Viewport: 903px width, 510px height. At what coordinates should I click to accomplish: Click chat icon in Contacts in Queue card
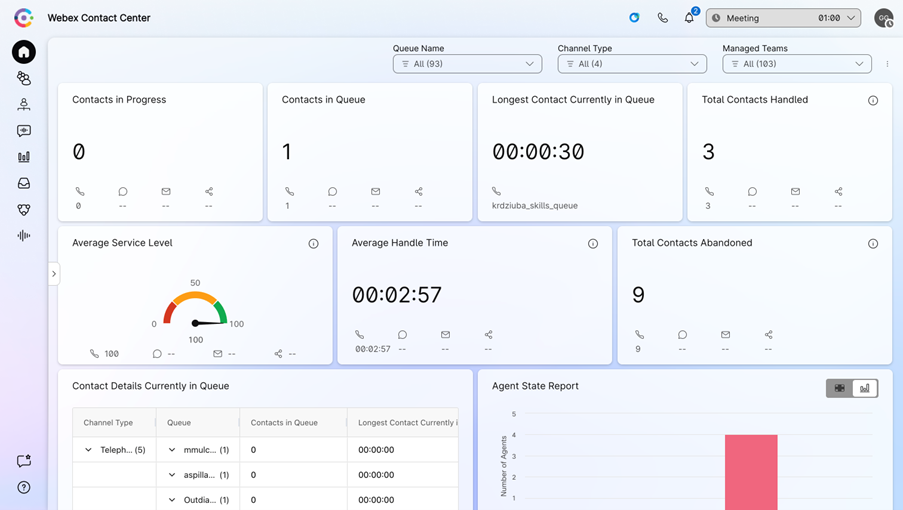point(332,191)
